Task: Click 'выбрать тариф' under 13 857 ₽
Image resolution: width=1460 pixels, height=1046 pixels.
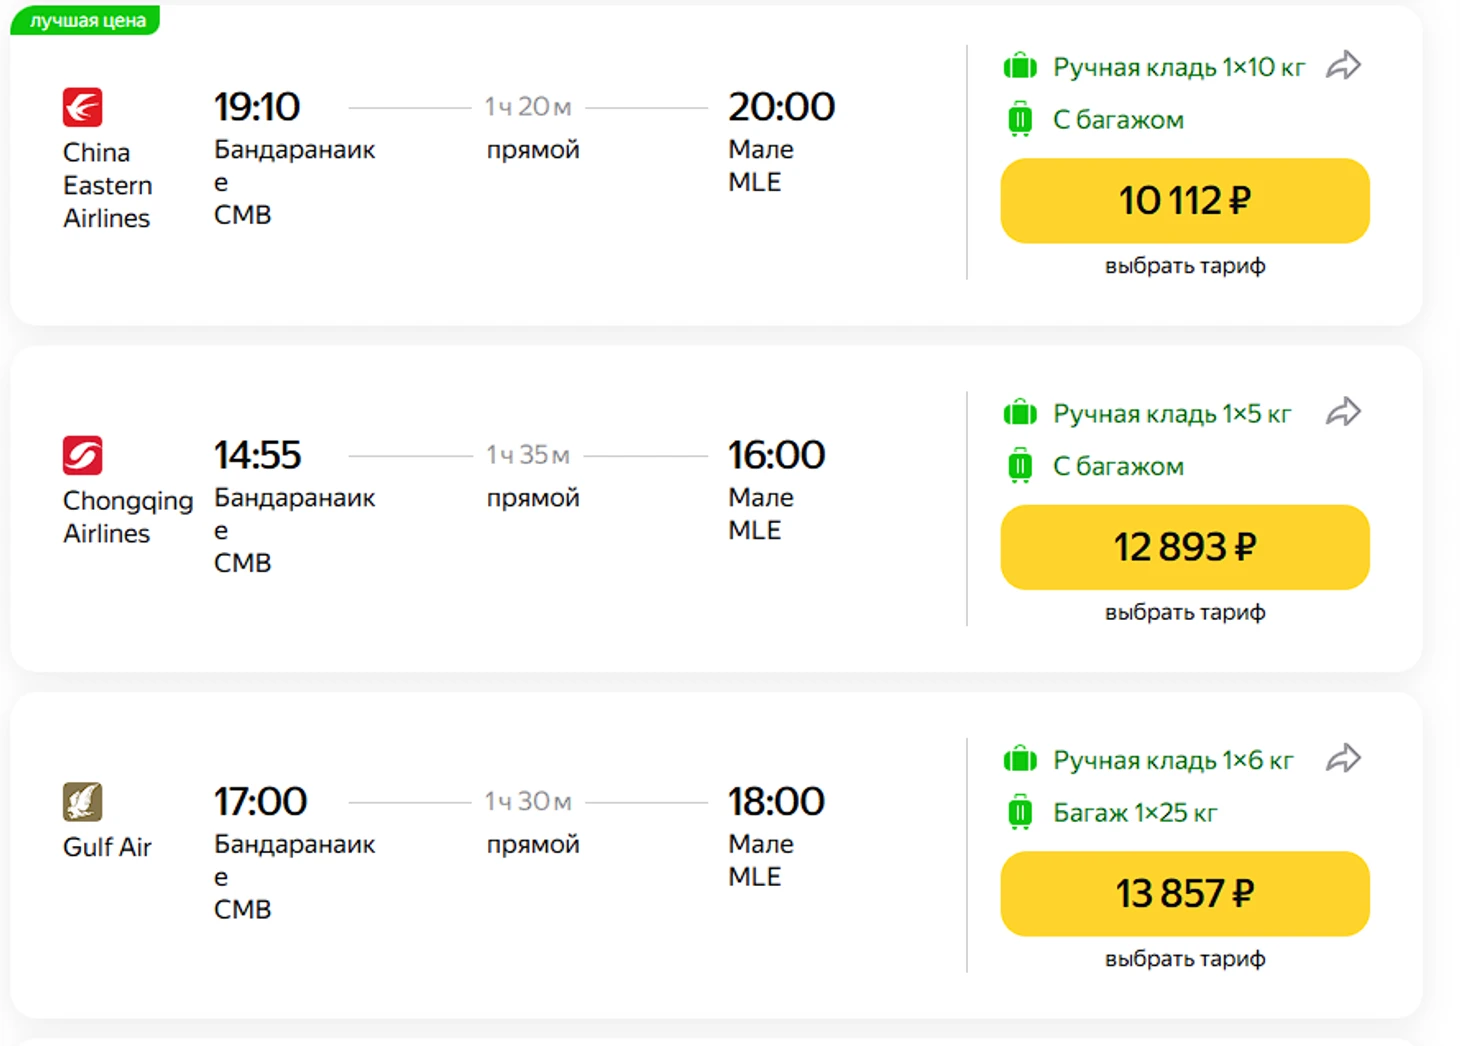Action: 1184,959
